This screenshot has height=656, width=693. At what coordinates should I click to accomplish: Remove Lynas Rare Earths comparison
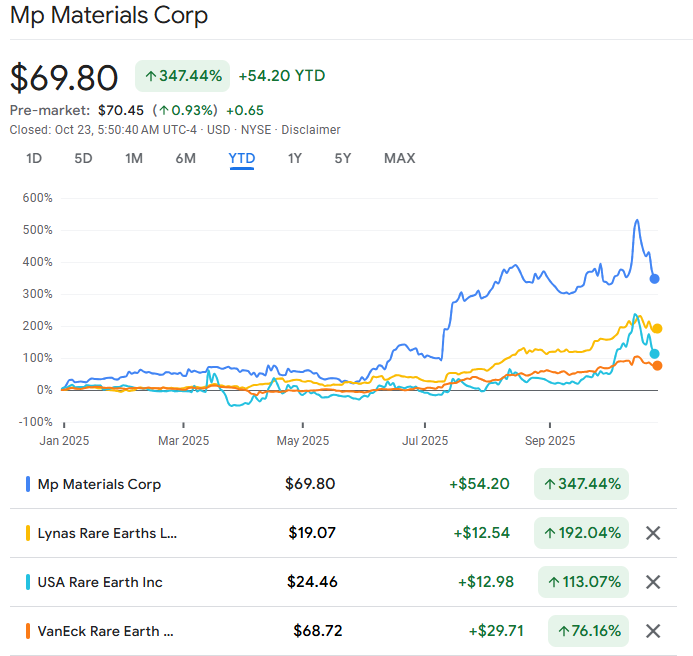tap(653, 533)
